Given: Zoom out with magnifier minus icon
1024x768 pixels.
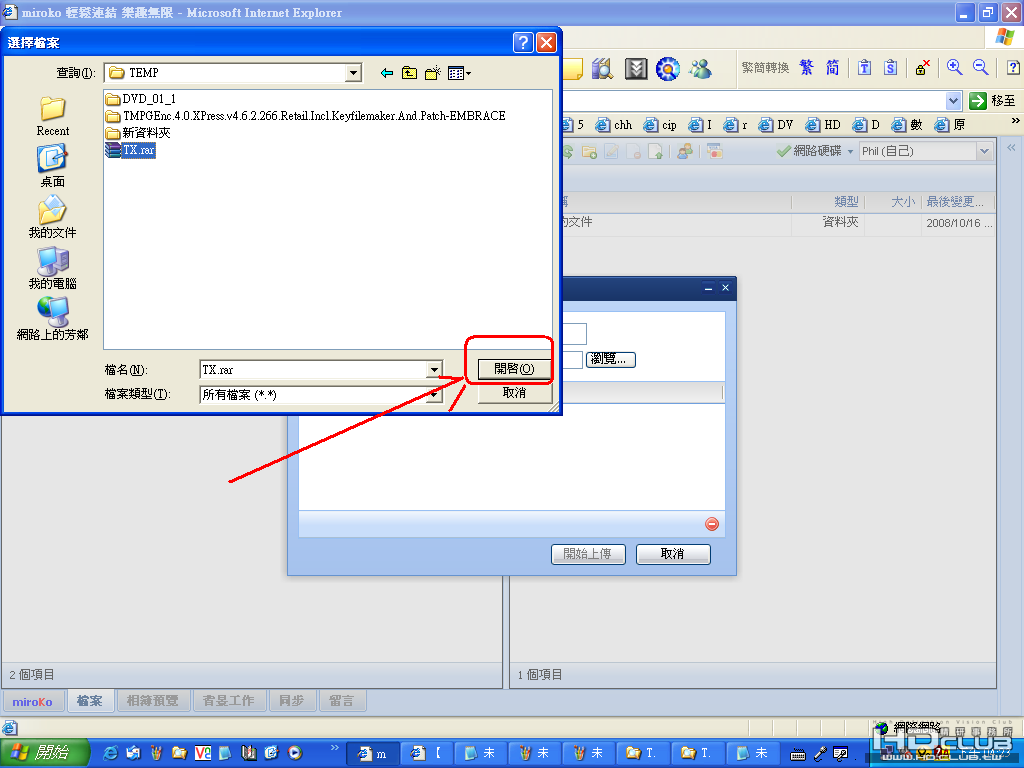Looking at the screenshot, I should [x=980, y=67].
